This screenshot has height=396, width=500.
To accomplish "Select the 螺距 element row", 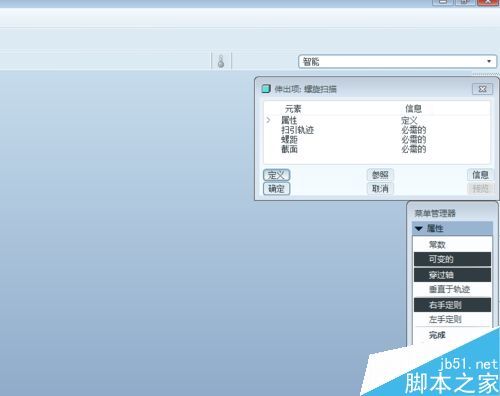I will pos(377,139).
